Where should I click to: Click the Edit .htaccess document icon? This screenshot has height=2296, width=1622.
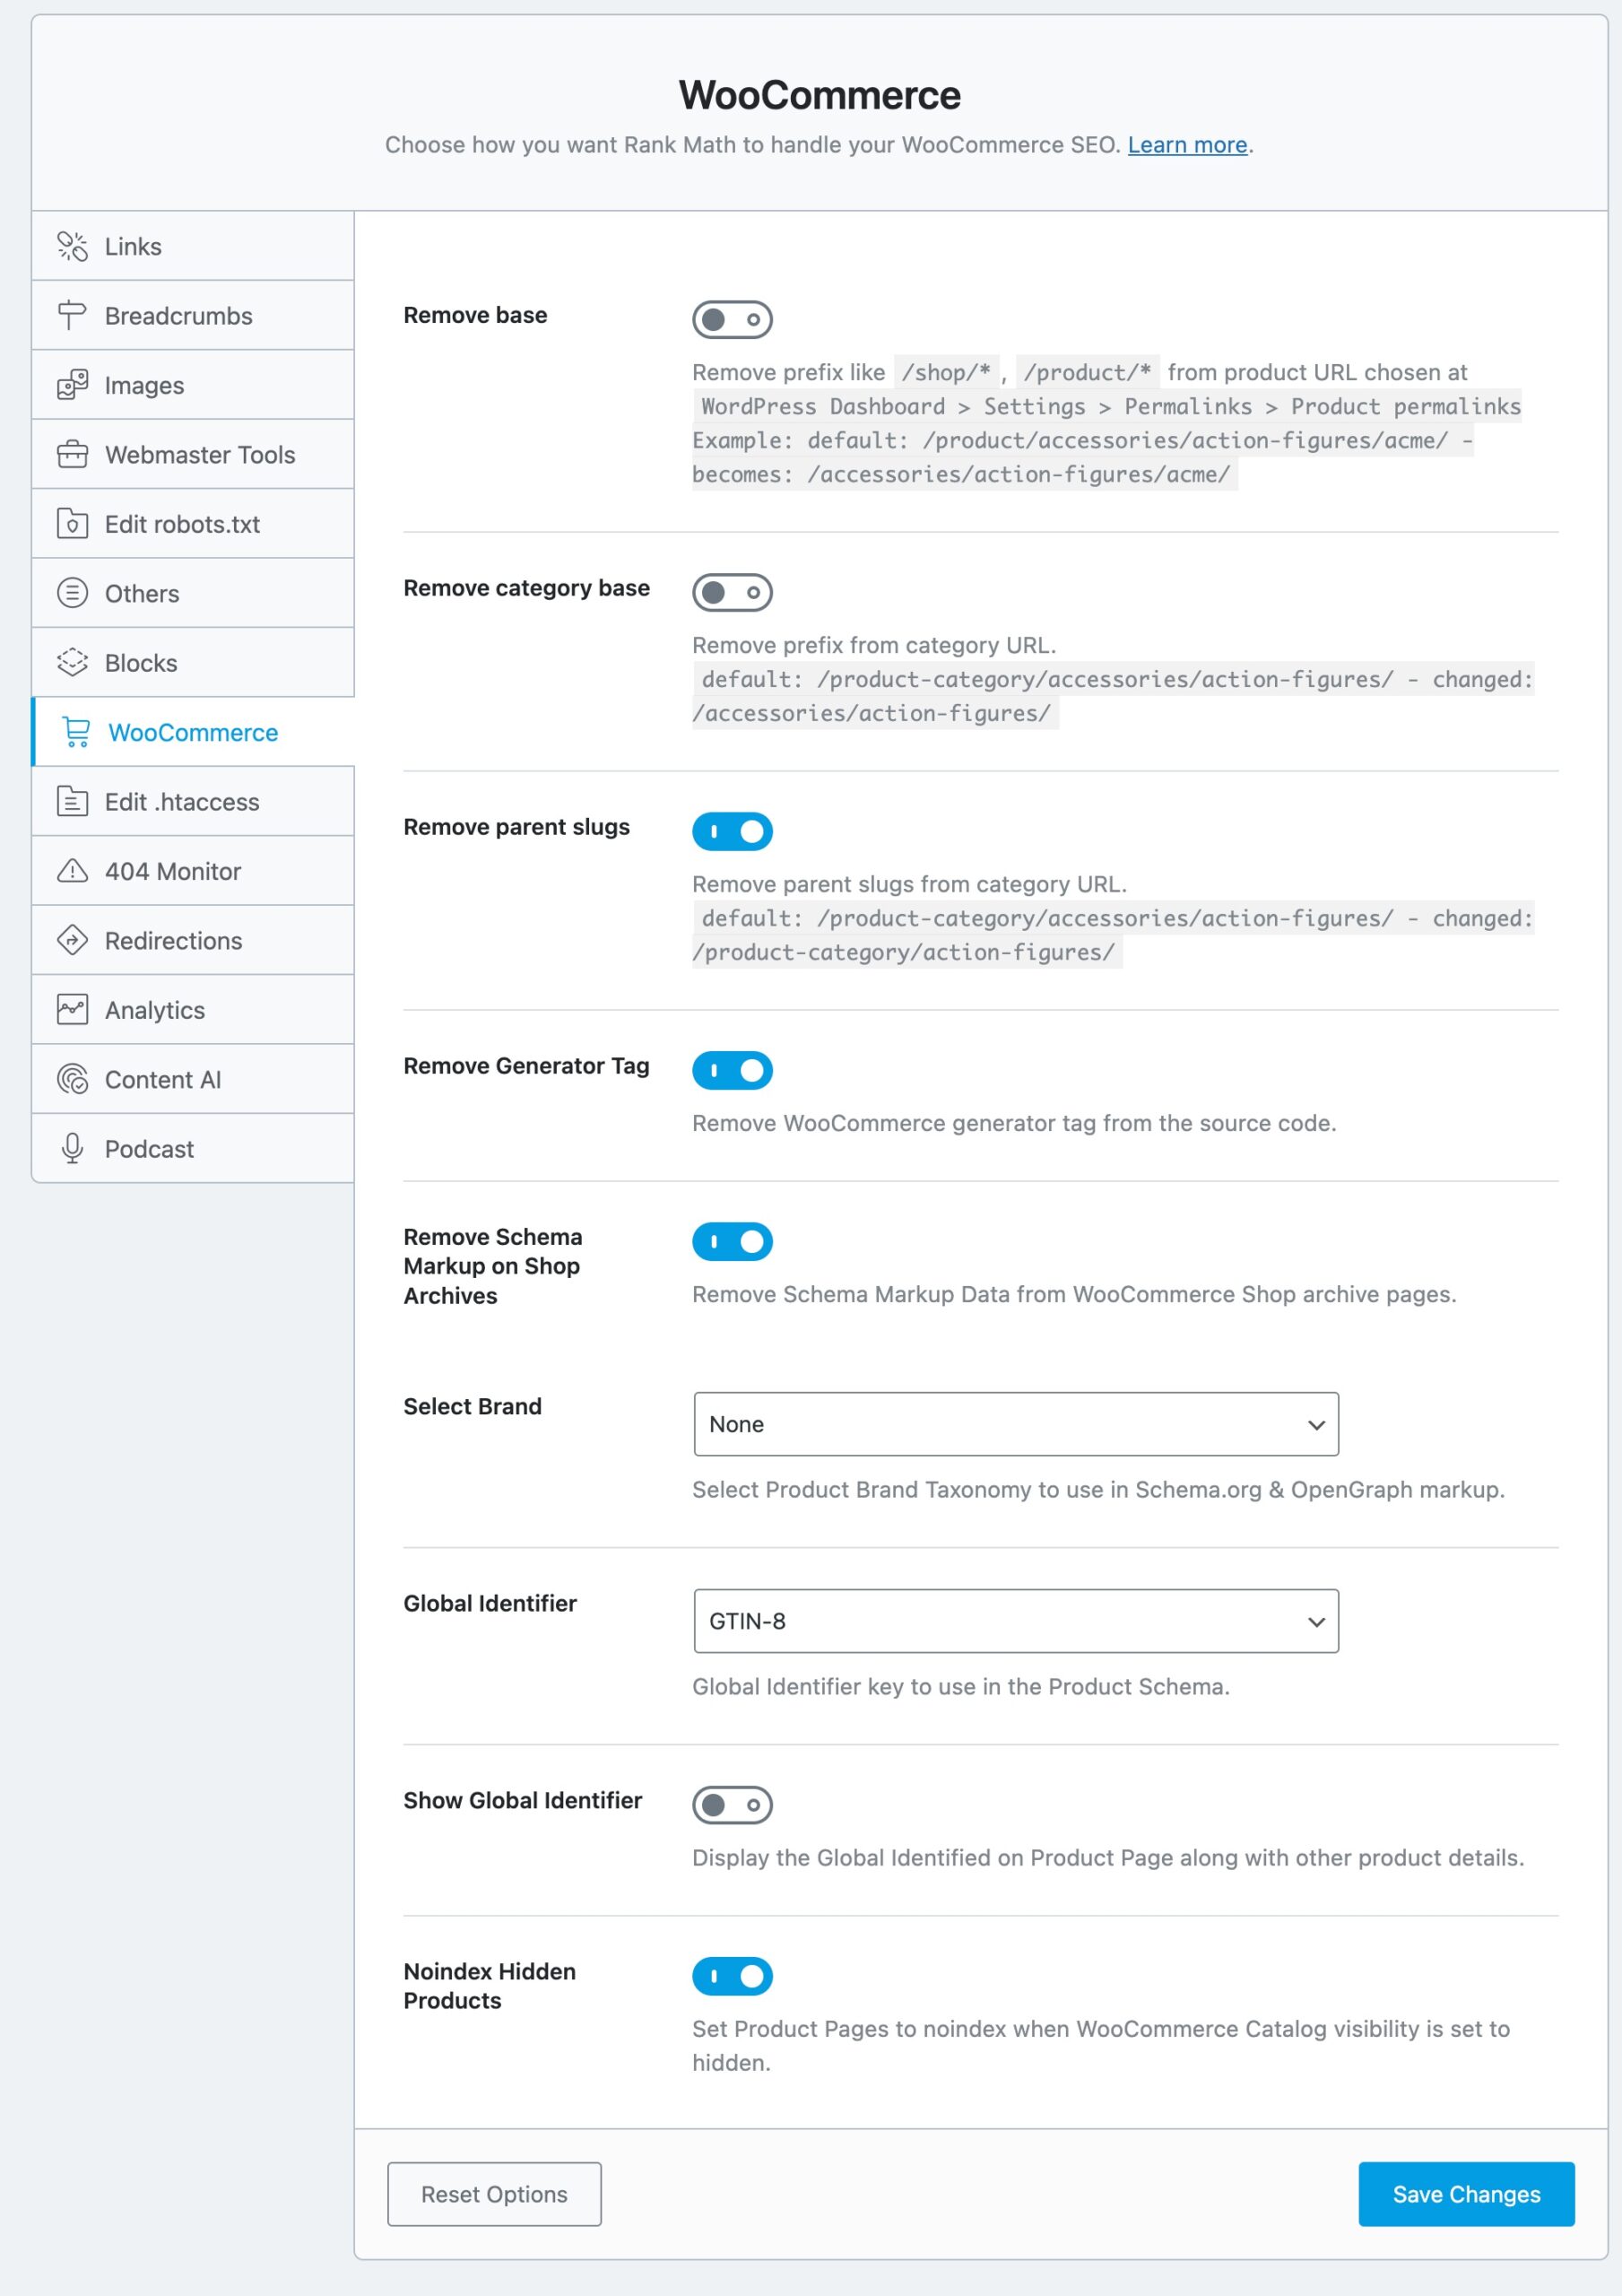tap(72, 801)
